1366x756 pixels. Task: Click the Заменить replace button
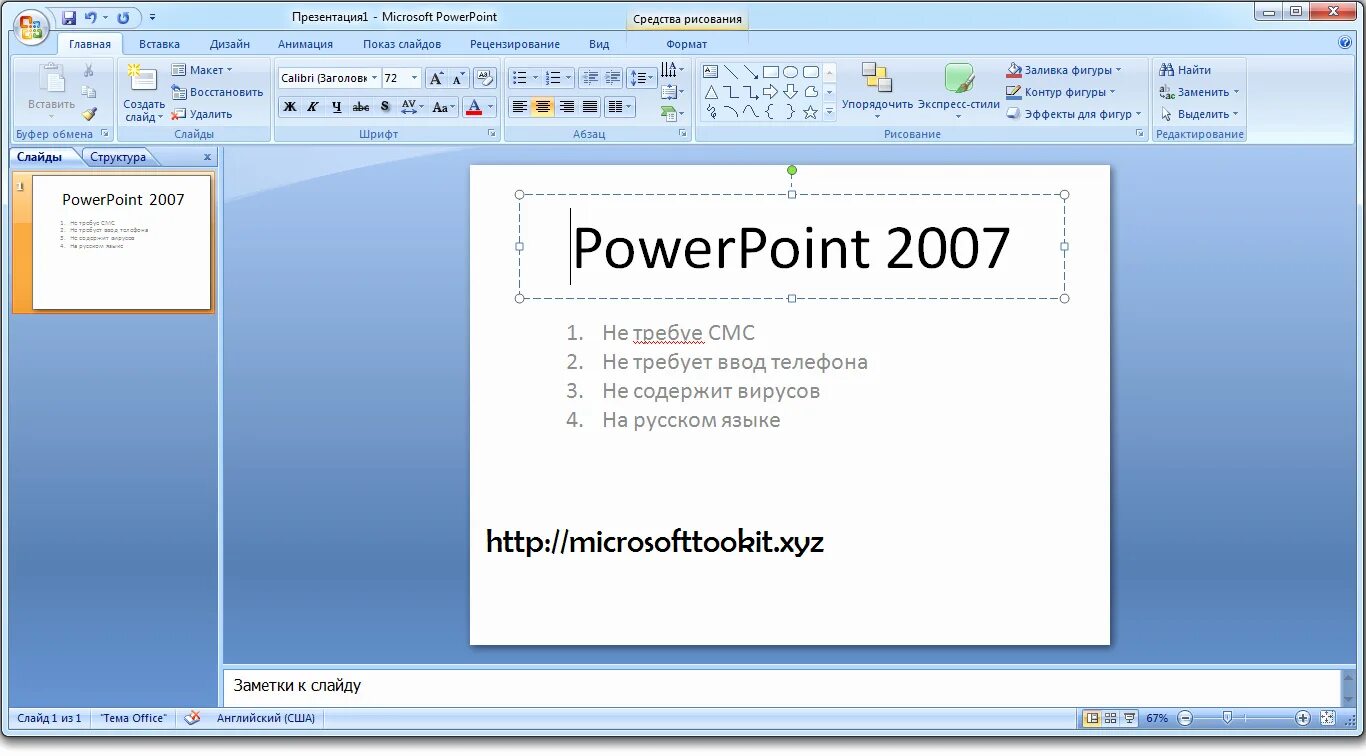[x=1199, y=92]
